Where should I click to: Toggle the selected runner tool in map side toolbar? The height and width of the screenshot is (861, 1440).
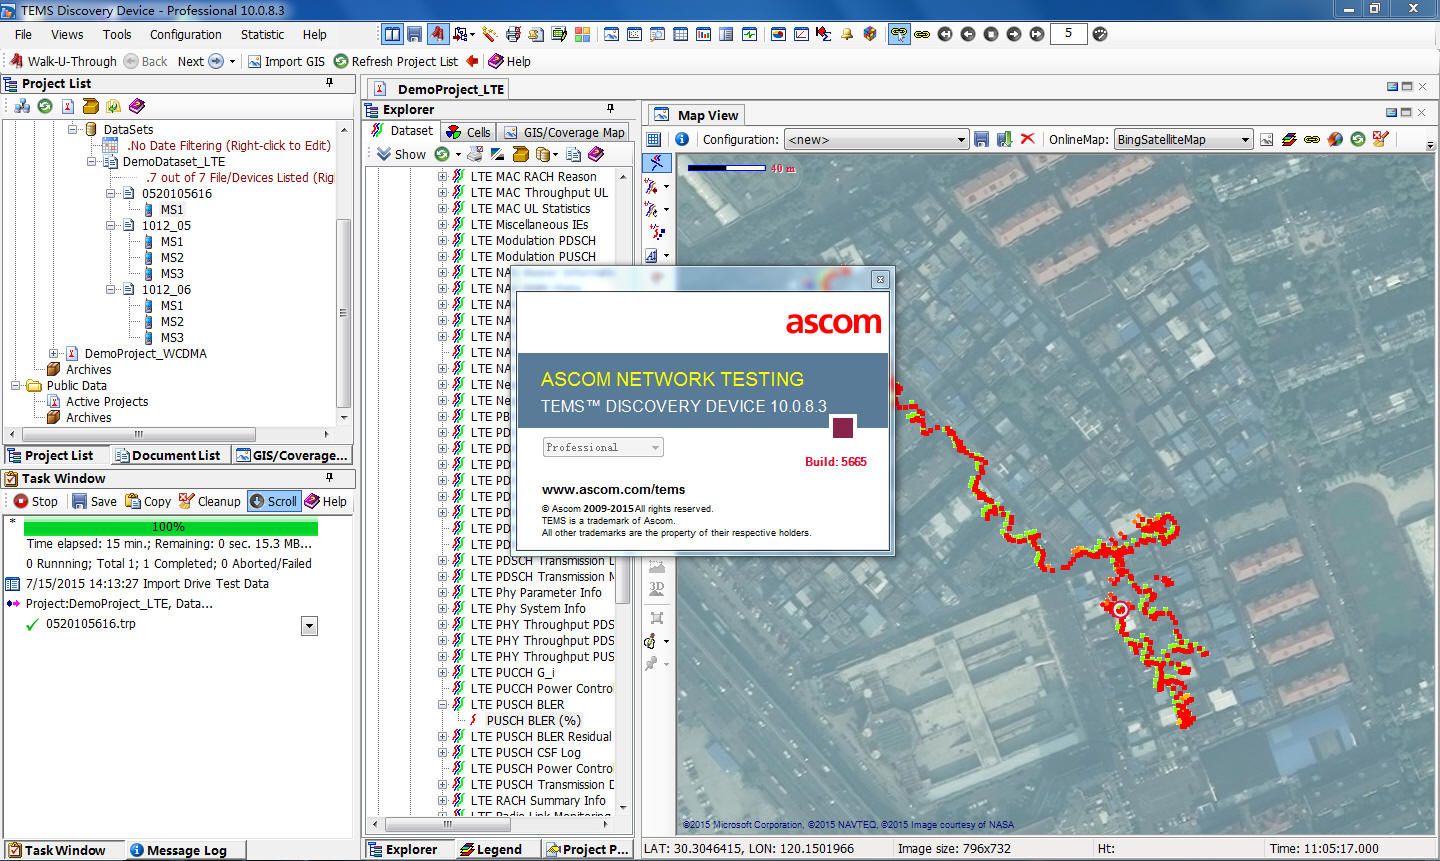tap(656, 162)
